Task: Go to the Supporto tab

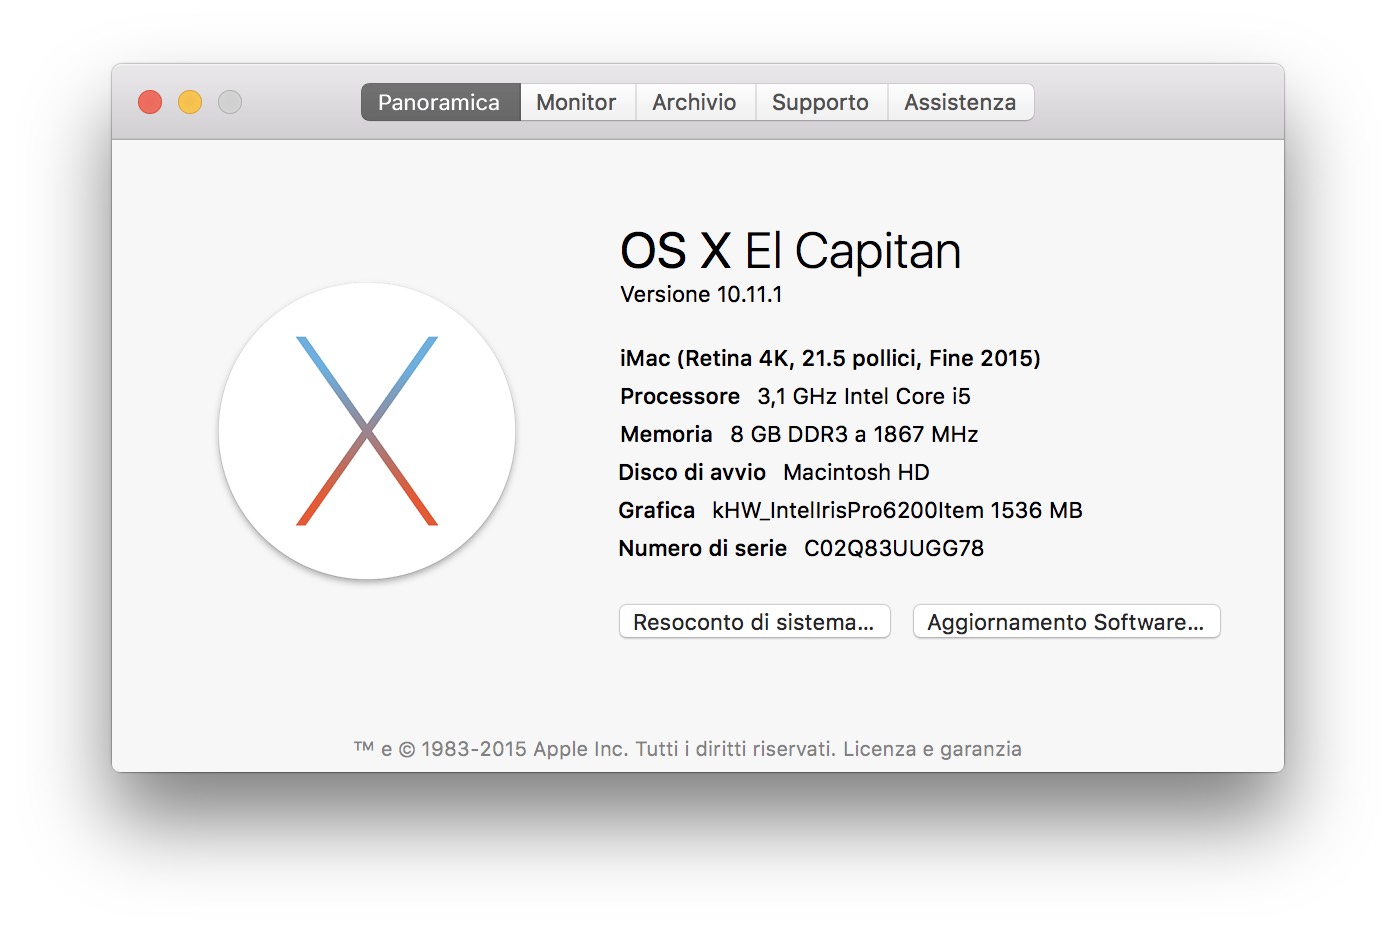Action: tap(820, 102)
